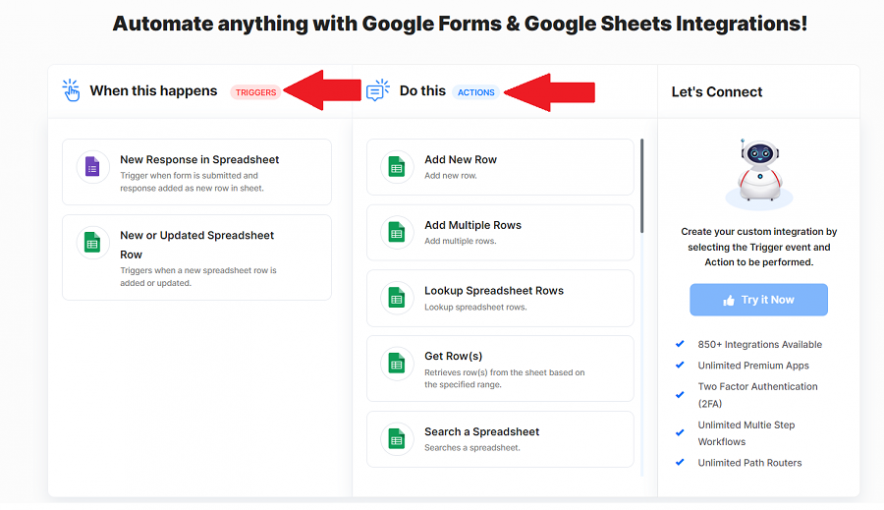Viewport: 884px width, 510px height.
Task: Click the actions list scrollbar
Action: click(x=642, y=185)
